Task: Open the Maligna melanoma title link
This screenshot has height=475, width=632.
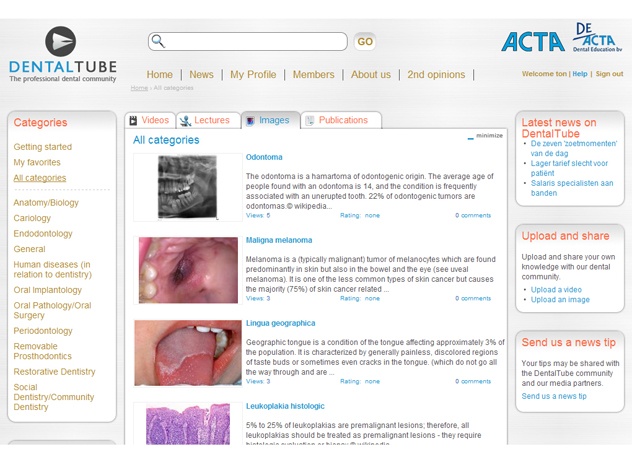Action: coord(279,240)
